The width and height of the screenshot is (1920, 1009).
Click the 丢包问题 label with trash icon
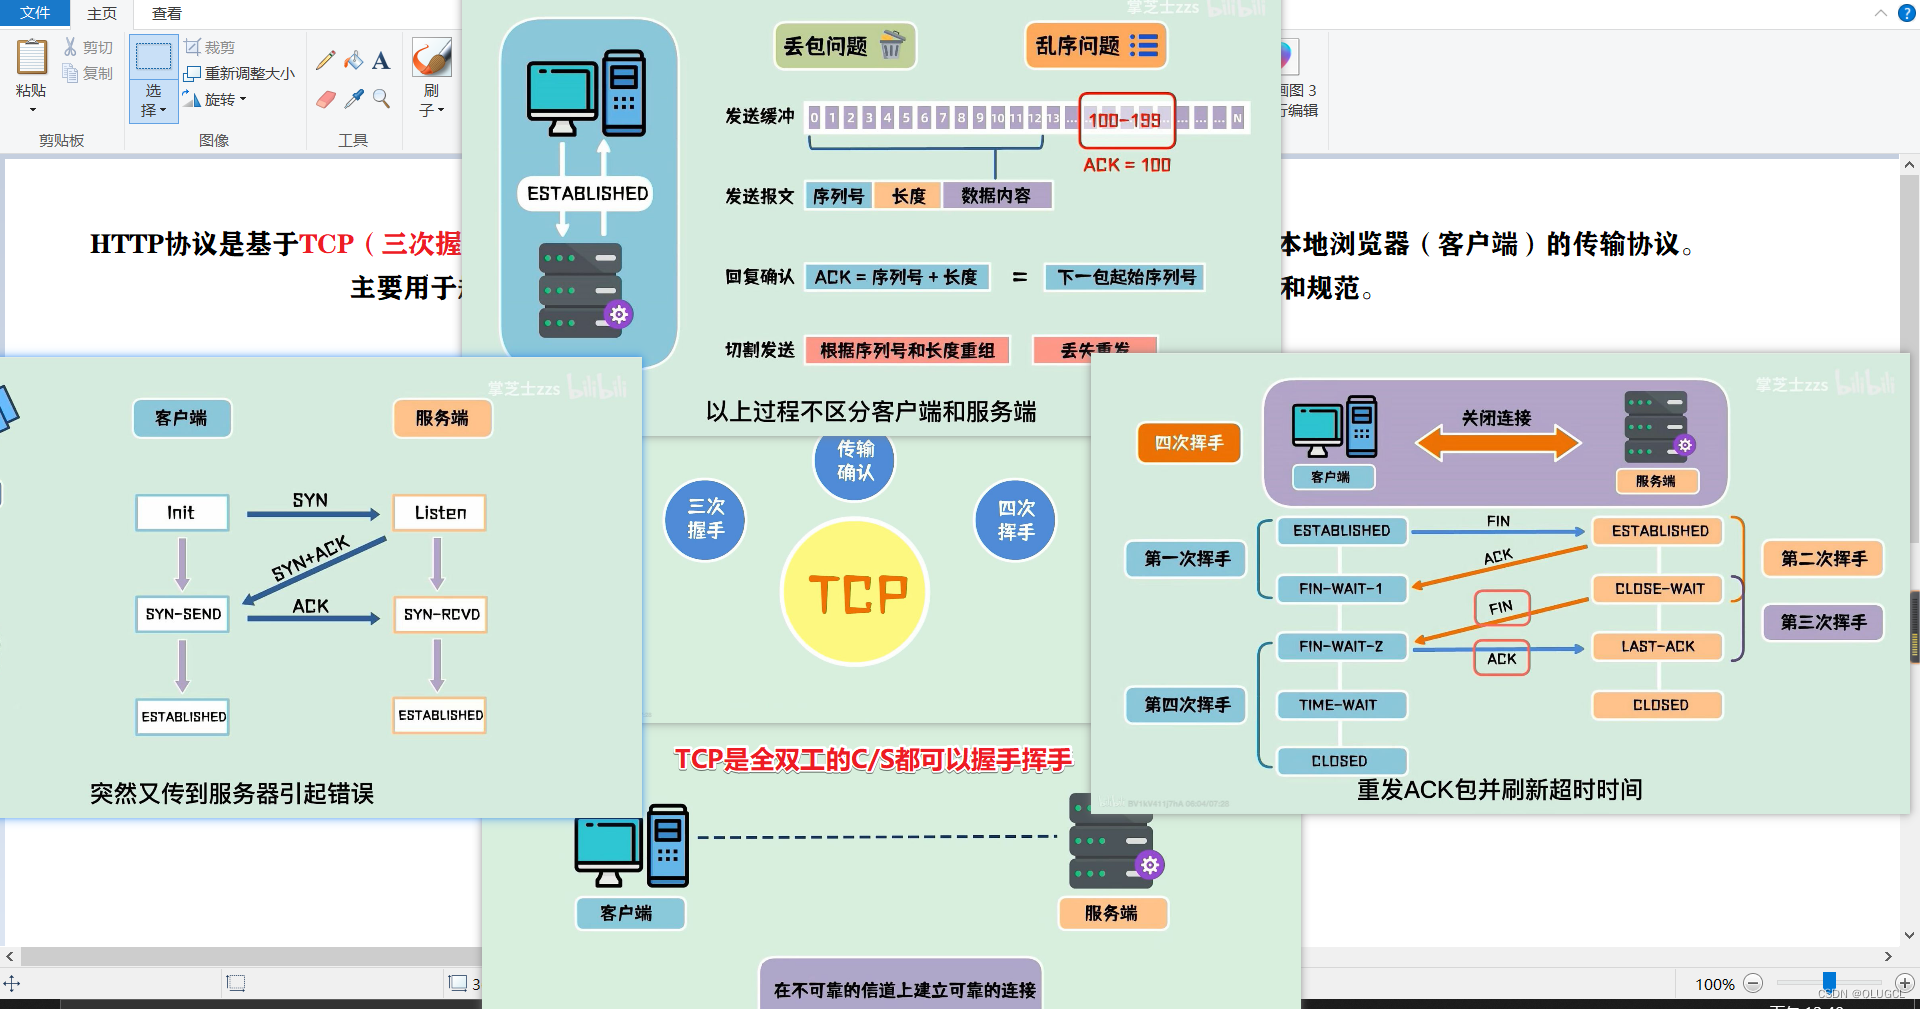point(845,46)
